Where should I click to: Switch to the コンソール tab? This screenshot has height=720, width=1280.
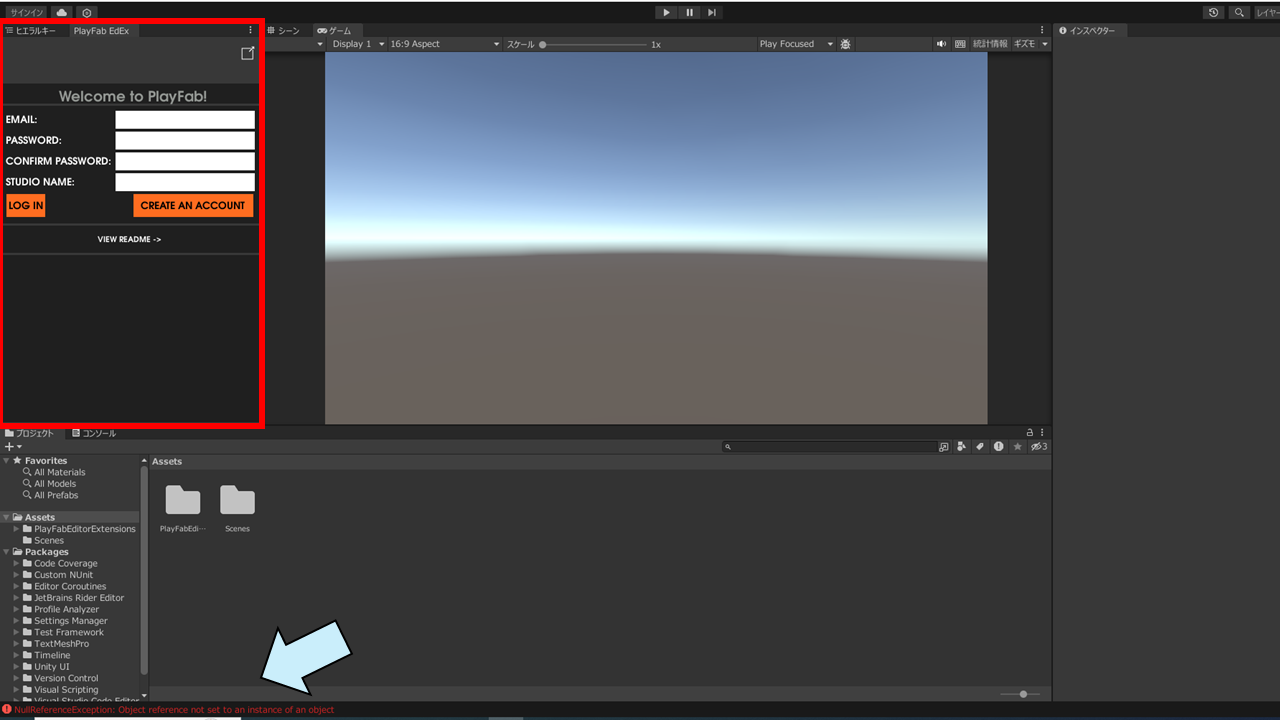(94, 432)
